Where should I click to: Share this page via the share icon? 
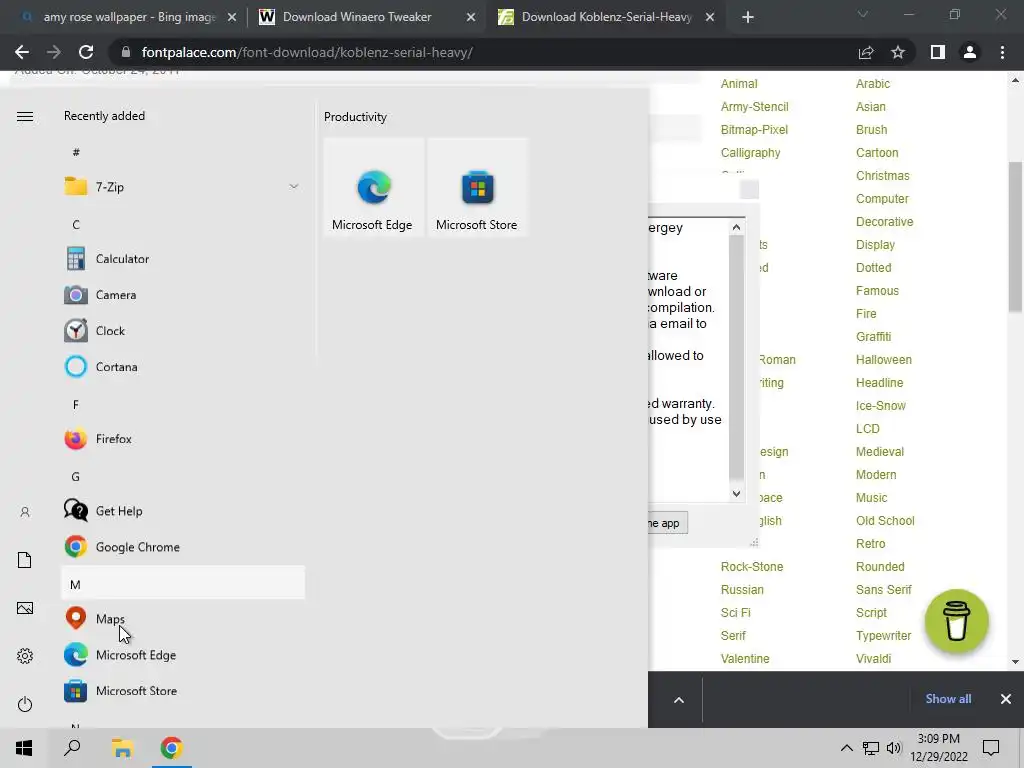tap(866, 52)
